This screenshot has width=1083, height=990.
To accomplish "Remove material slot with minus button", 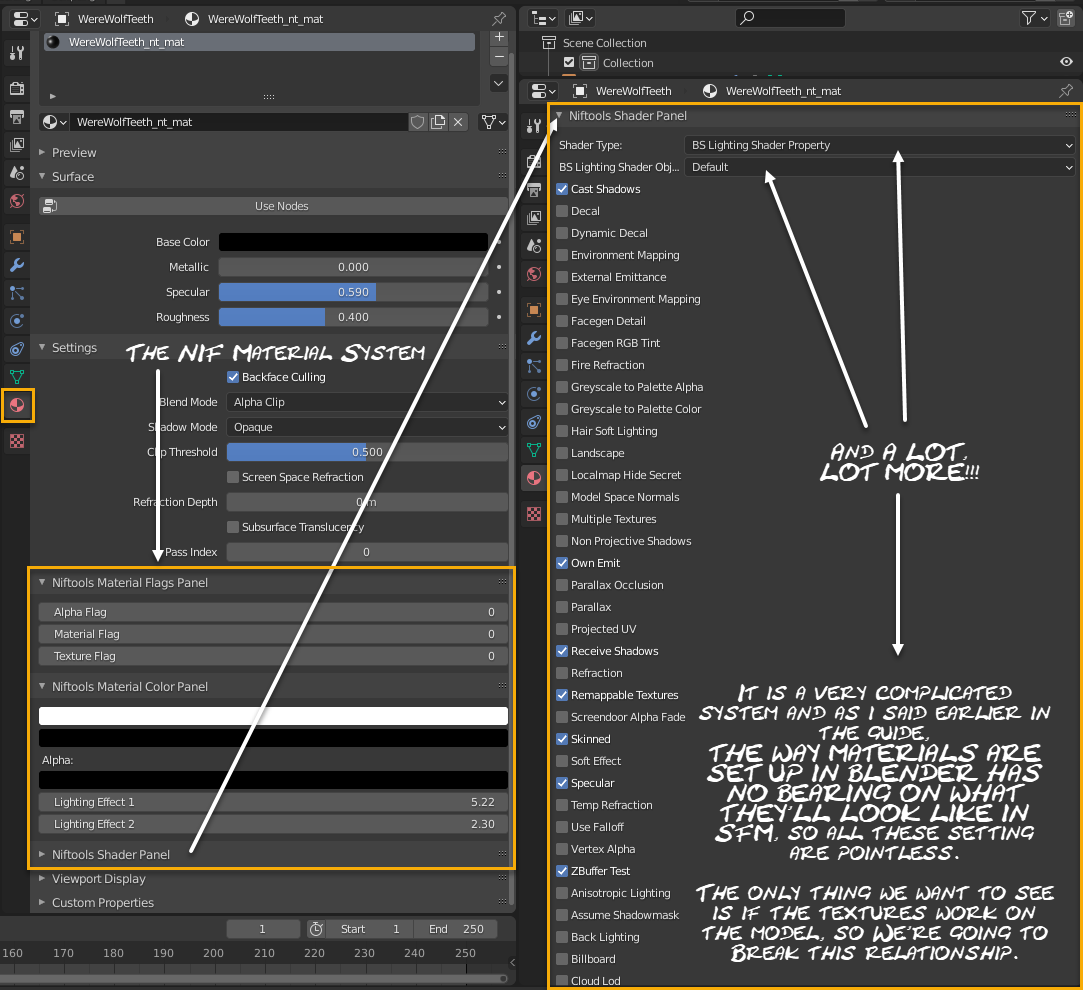I will click(x=499, y=57).
